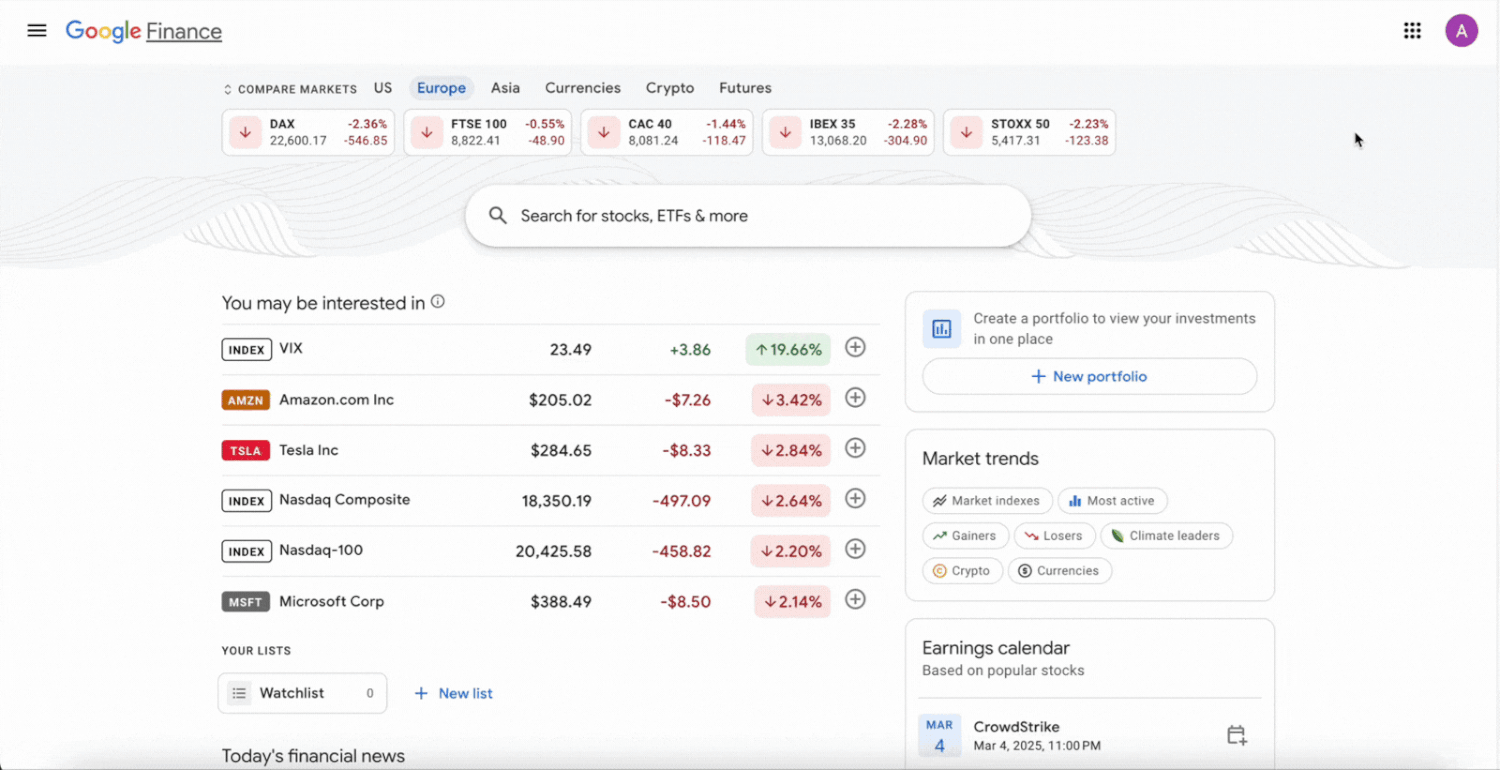Image resolution: width=1500 pixels, height=770 pixels.
Task: Open the Futures markets tab
Action: pos(745,88)
